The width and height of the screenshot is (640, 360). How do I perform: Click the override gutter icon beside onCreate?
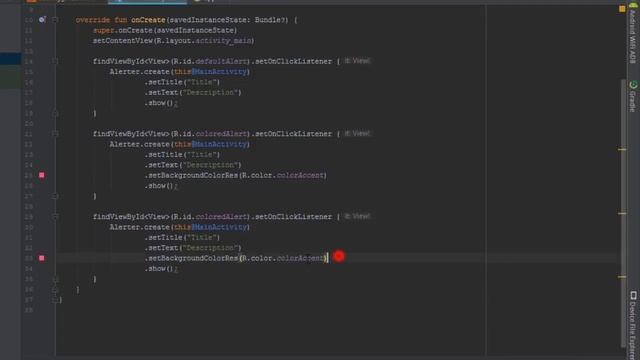click(42, 20)
